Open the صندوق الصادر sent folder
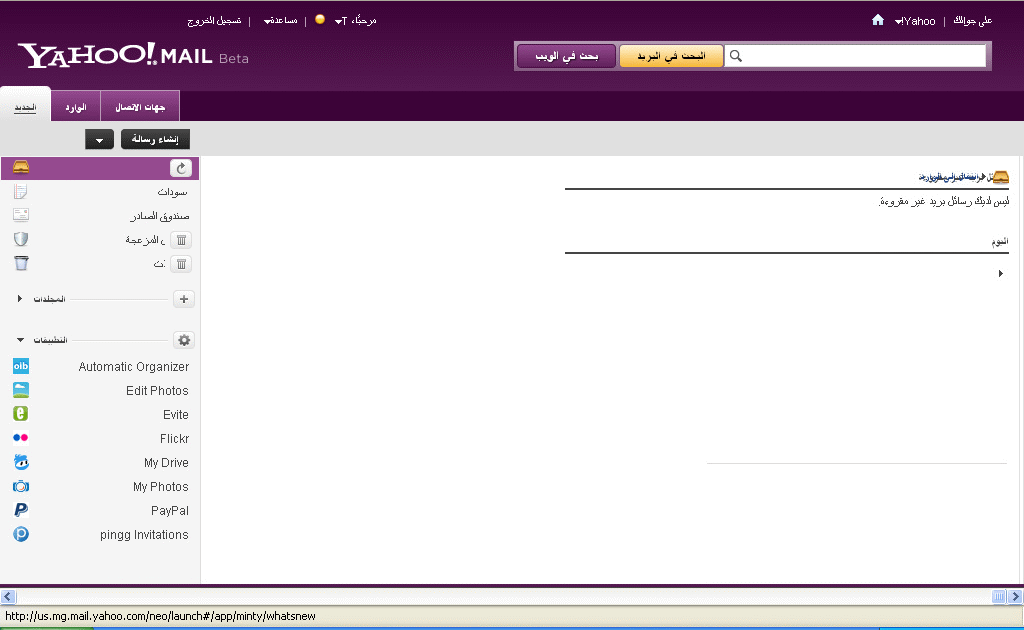 159,216
